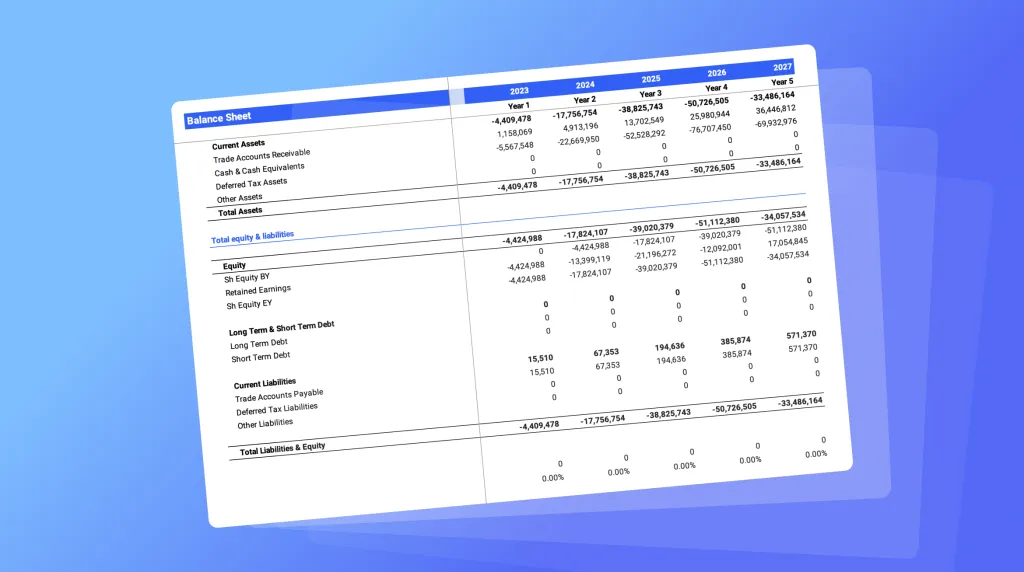Image resolution: width=1024 pixels, height=572 pixels.
Task: Open the blue Total equity & liabilities label
Action: click(x=252, y=237)
